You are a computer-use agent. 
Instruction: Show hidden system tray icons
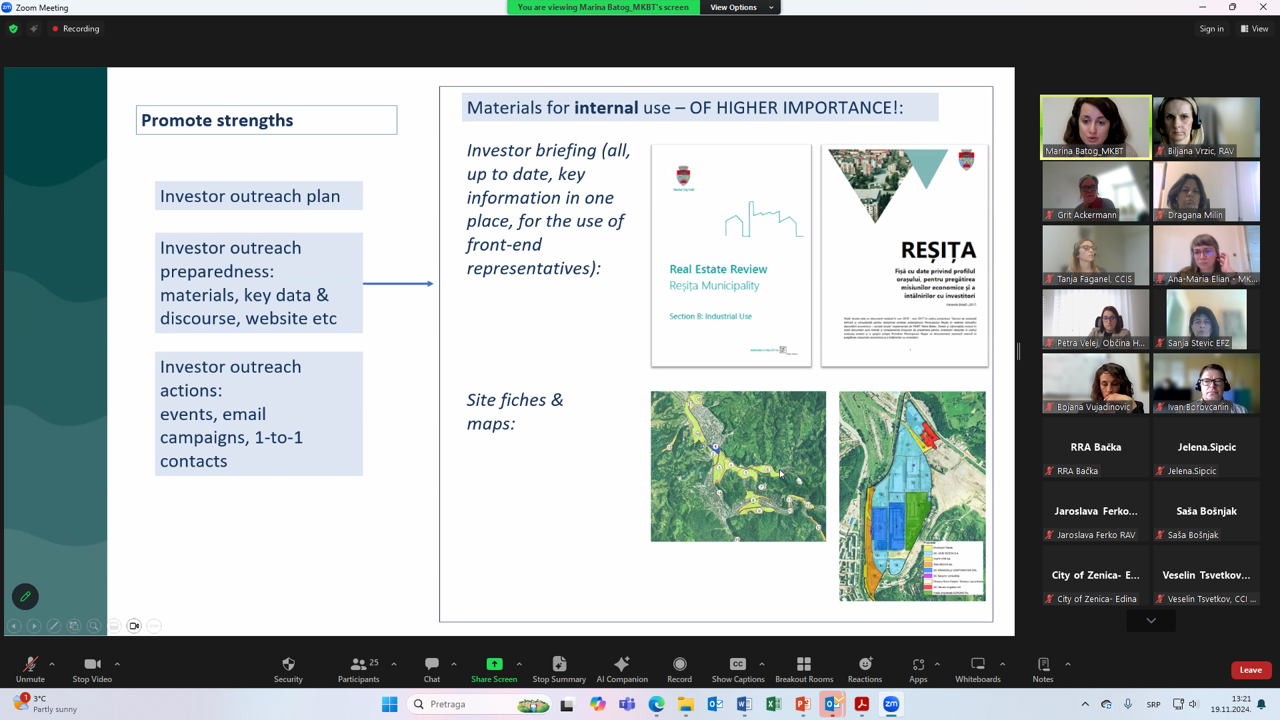(x=1085, y=704)
